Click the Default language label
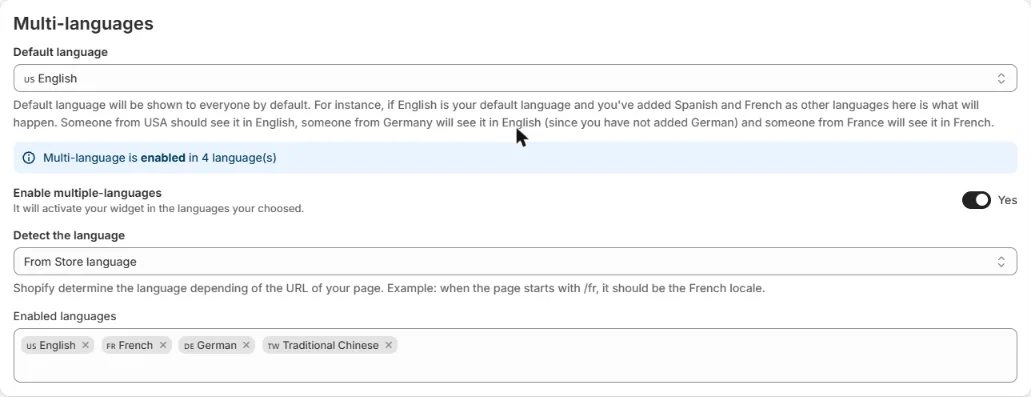1031x397 pixels. [x=60, y=51]
